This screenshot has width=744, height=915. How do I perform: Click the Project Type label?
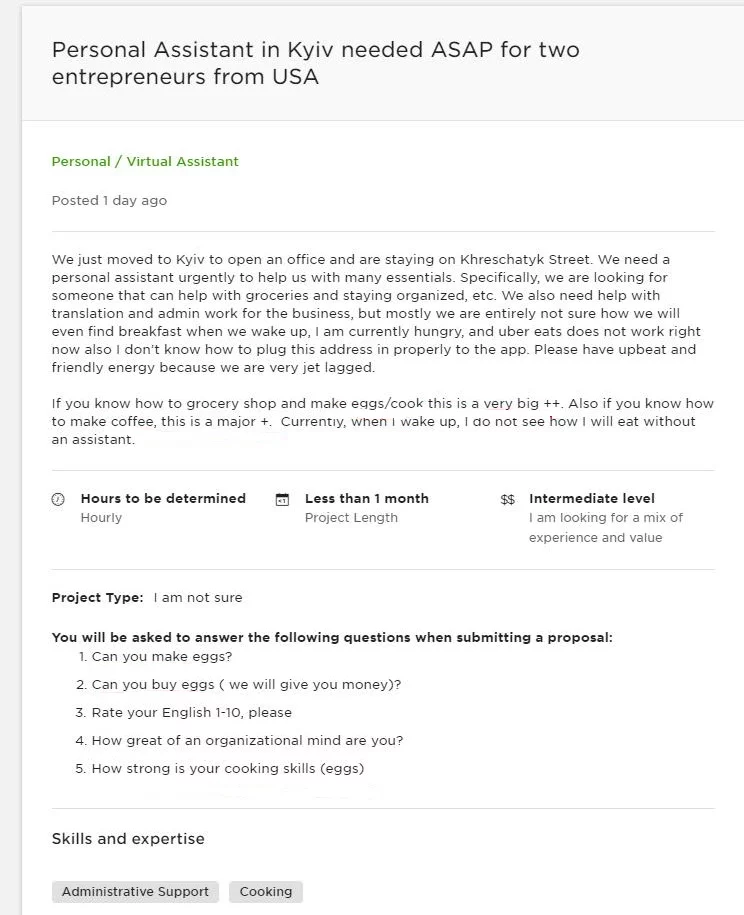point(97,598)
